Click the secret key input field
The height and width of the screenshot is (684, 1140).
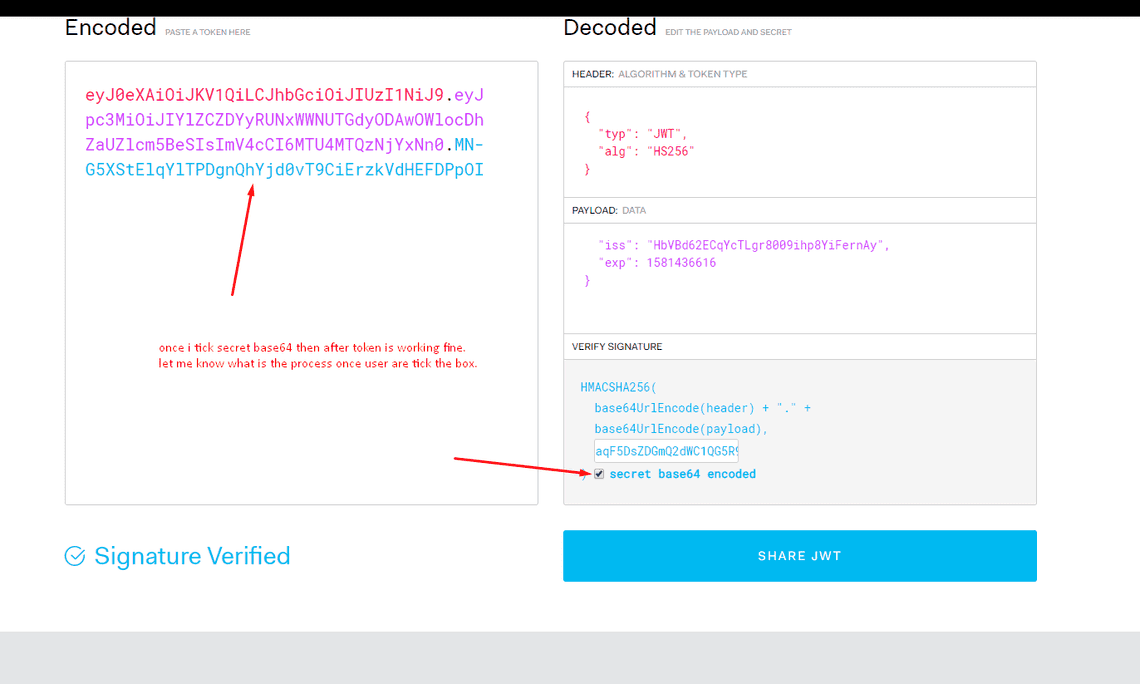(x=666, y=451)
